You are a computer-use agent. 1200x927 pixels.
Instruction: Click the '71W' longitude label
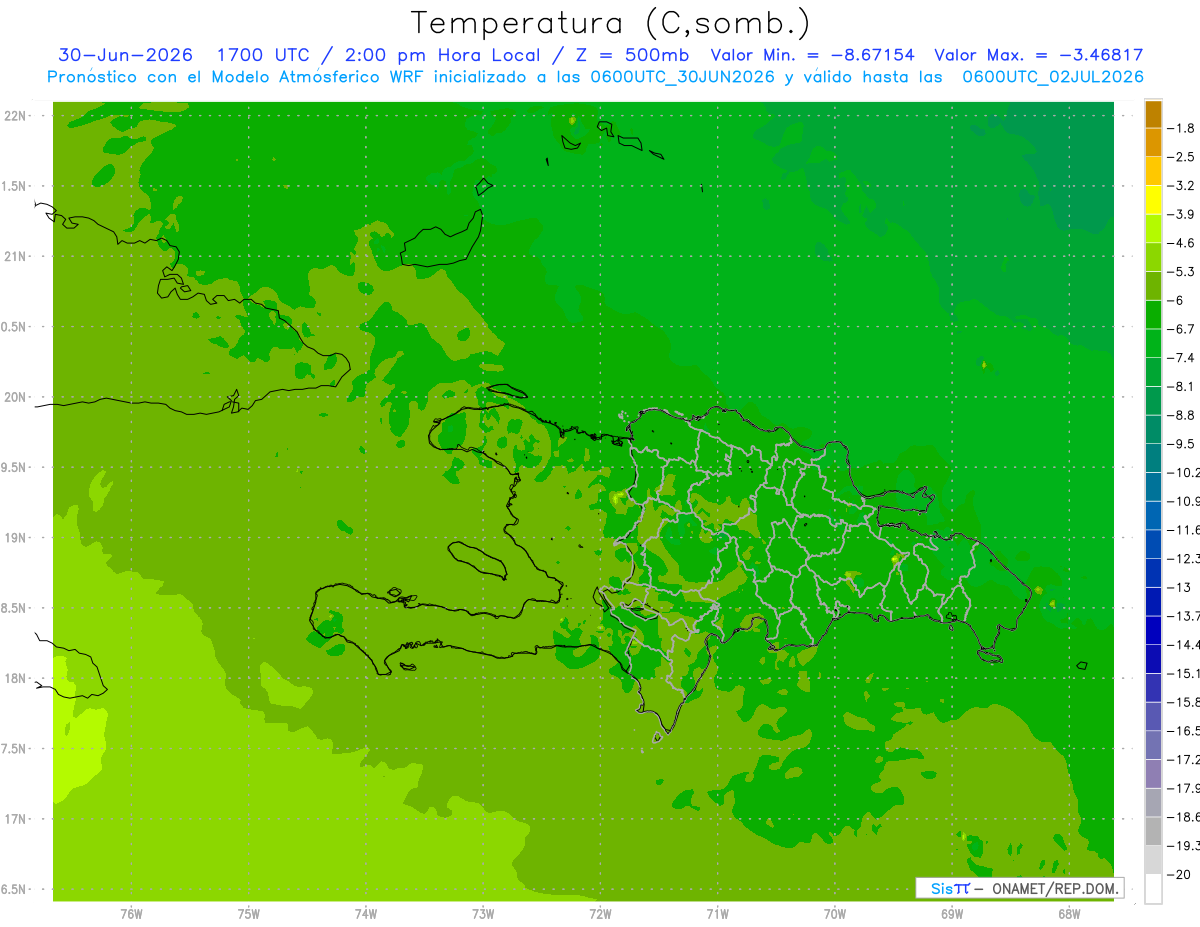[x=717, y=914]
